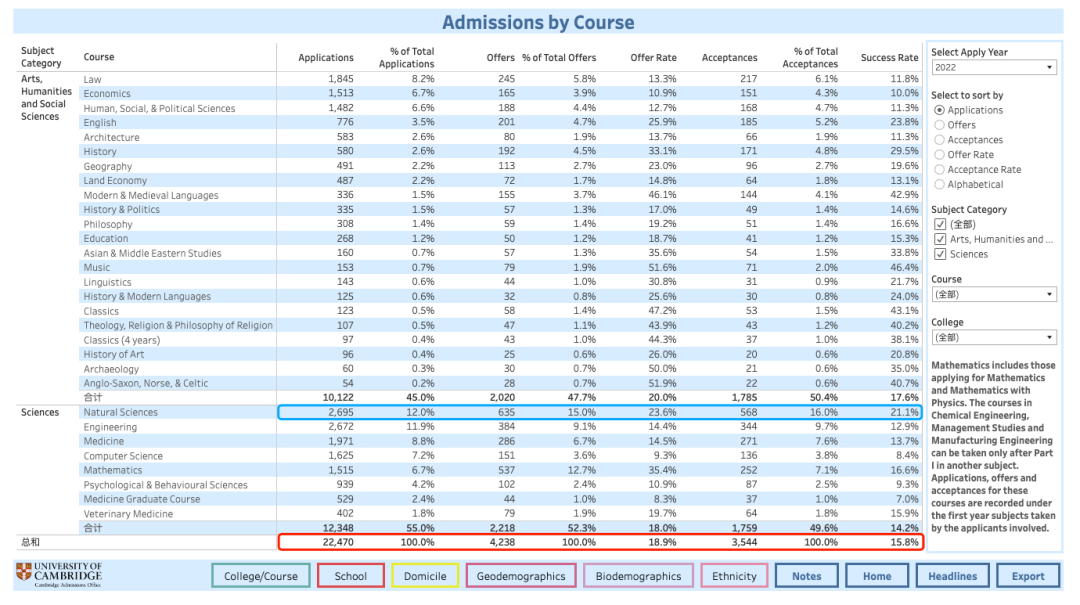Select the Economics course row label
The height and width of the screenshot is (605, 1080).
tap(107, 94)
